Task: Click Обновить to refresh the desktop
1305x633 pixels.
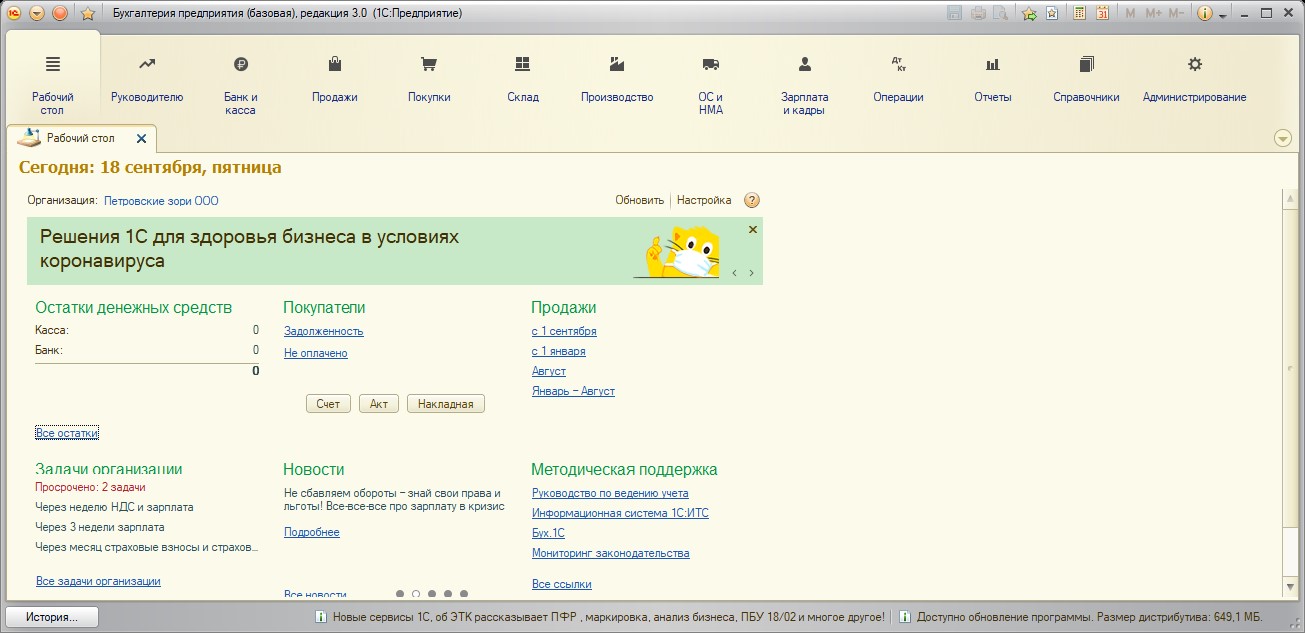Action: [639, 200]
